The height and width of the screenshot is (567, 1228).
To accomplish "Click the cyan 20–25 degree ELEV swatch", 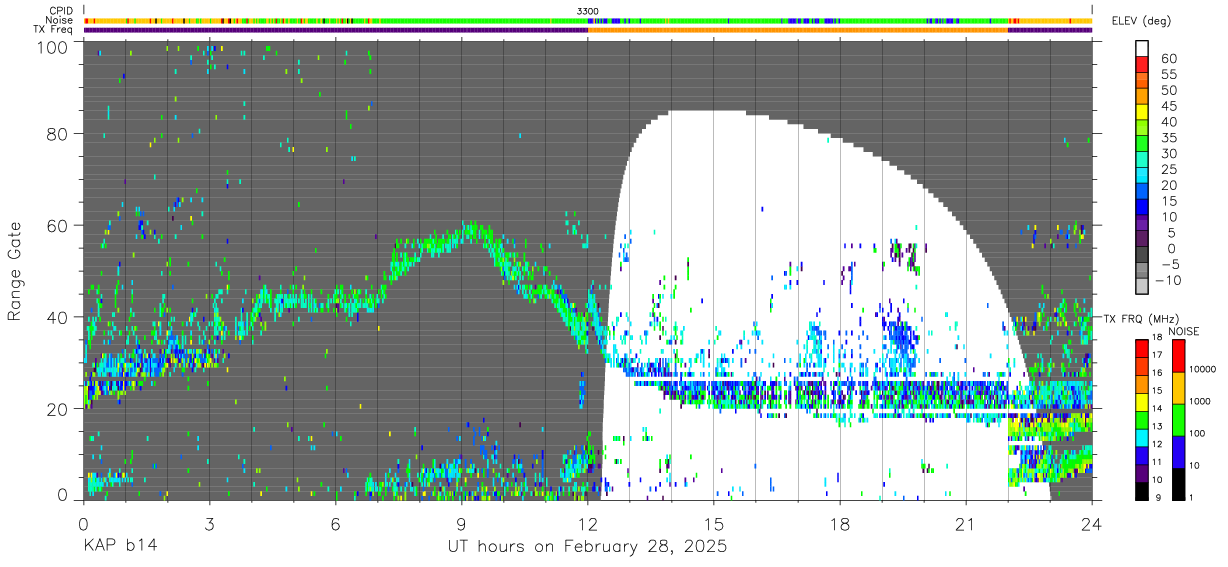I will coord(1142,176).
